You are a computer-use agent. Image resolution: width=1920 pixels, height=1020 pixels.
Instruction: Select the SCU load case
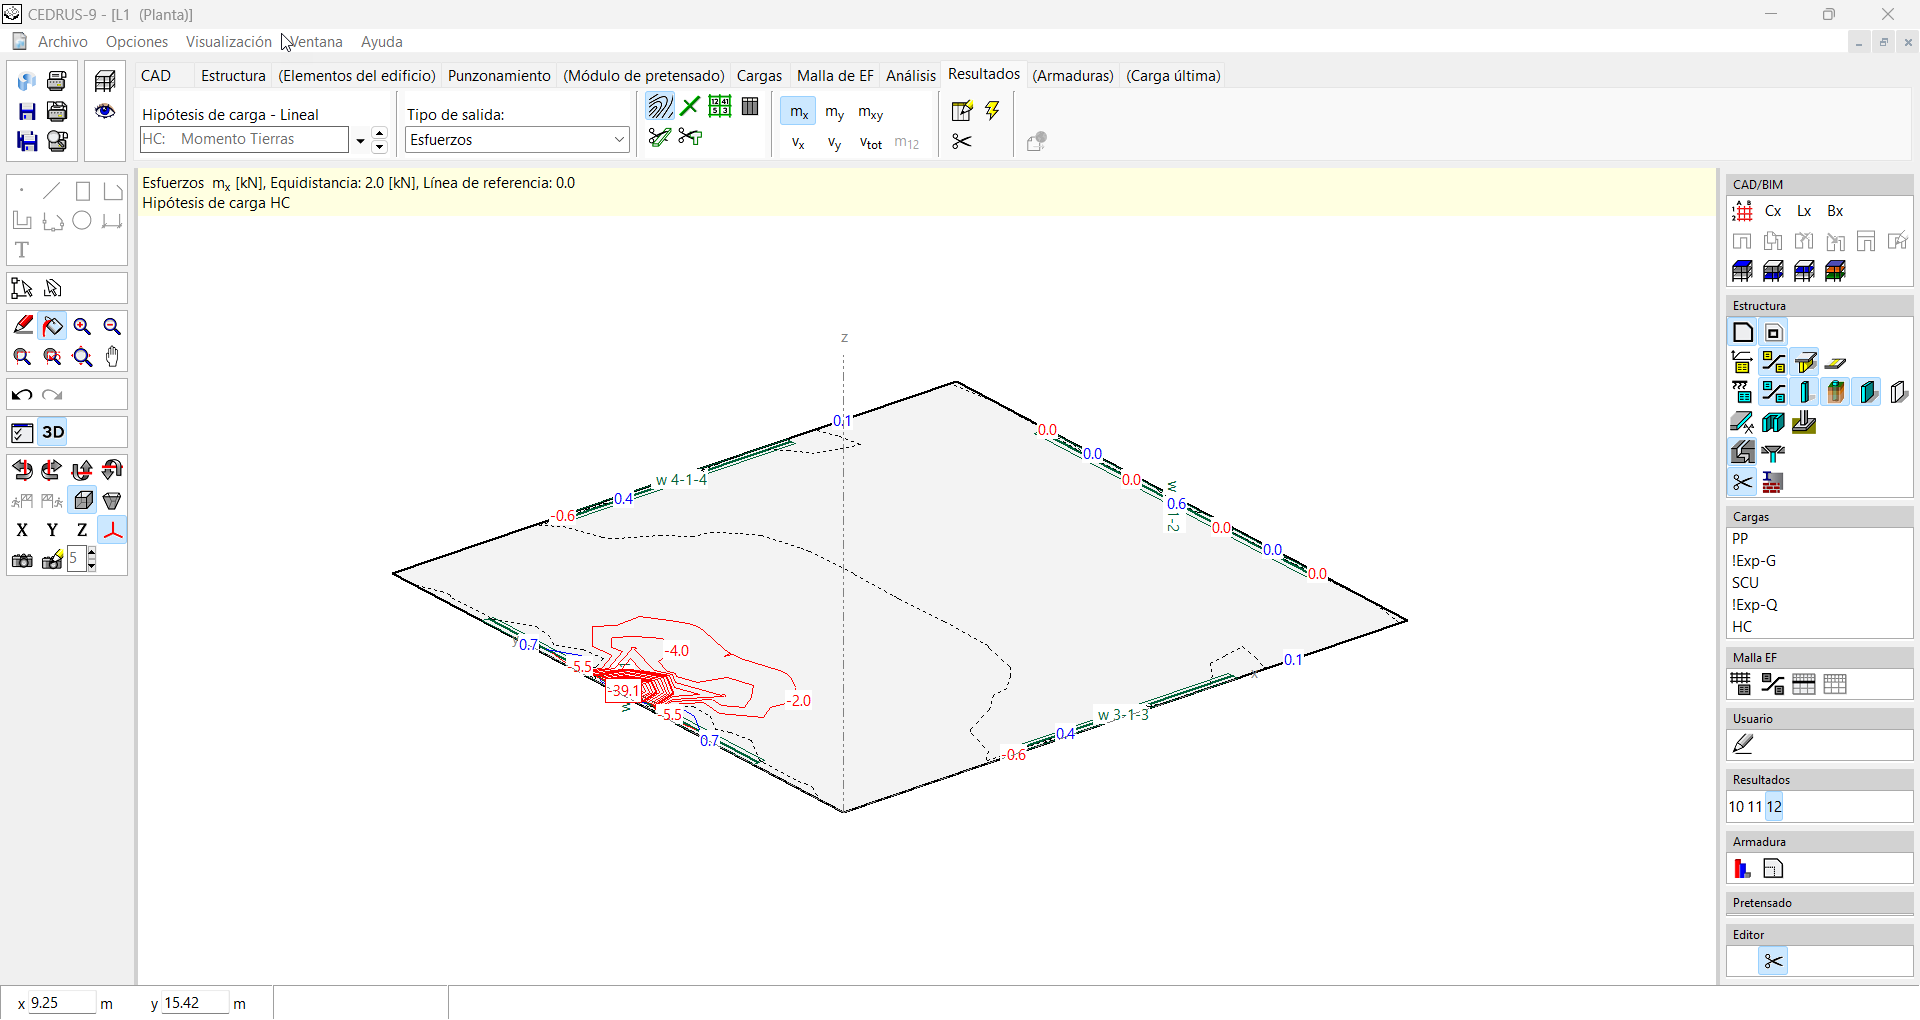tap(1745, 583)
